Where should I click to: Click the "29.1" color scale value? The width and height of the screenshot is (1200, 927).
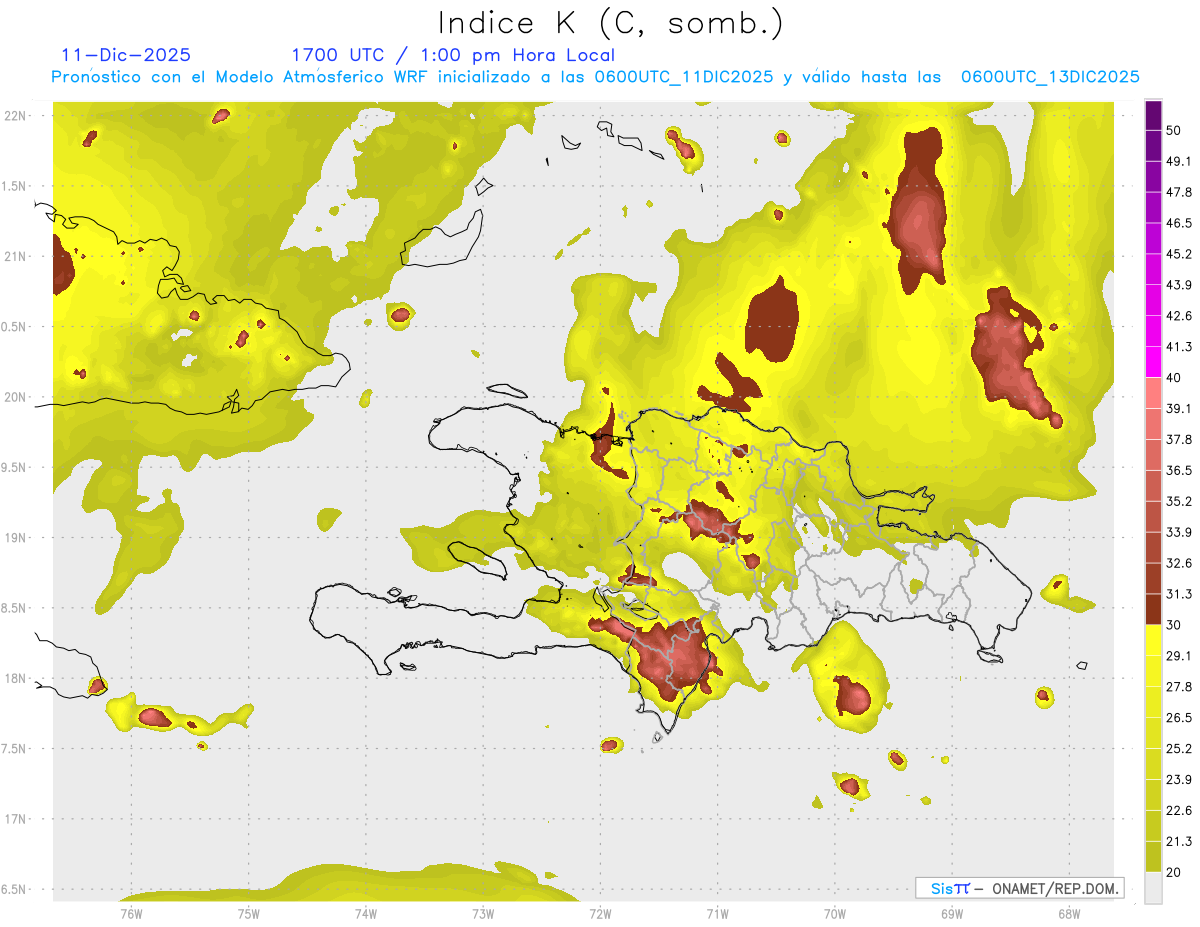click(x=1179, y=656)
